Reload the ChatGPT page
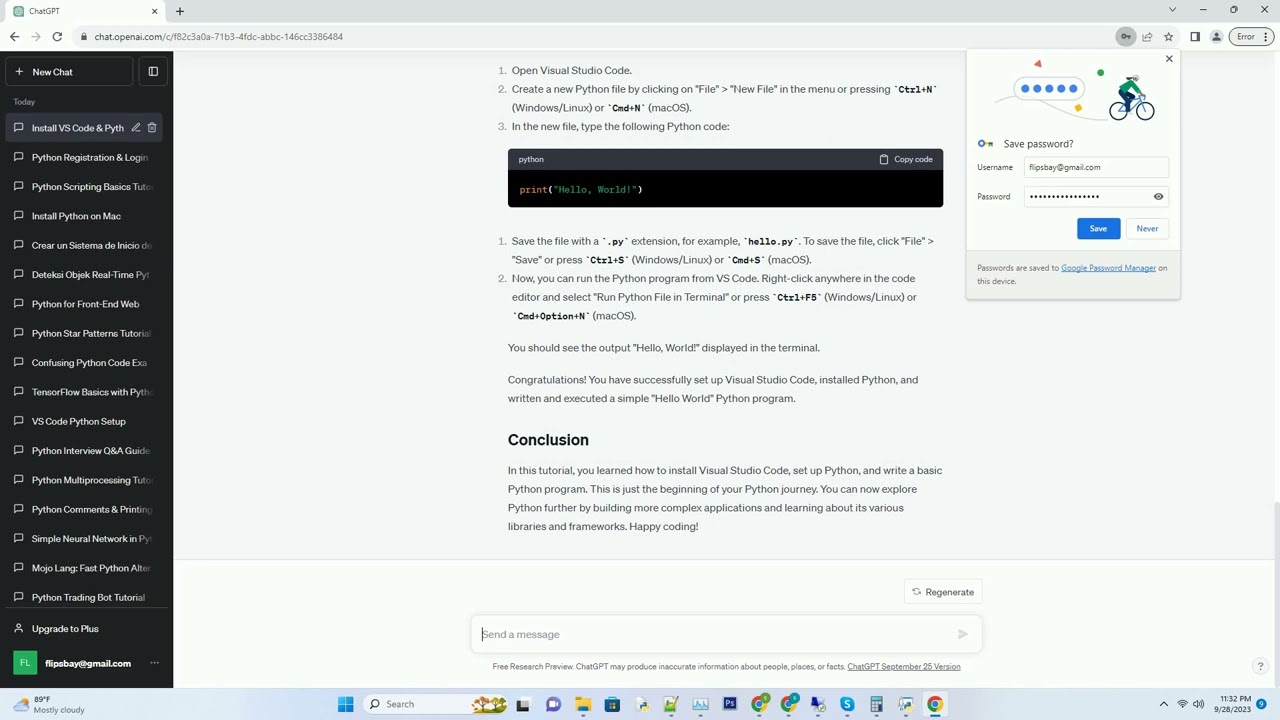The width and height of the screenshot is (1280, 720). 57,37
